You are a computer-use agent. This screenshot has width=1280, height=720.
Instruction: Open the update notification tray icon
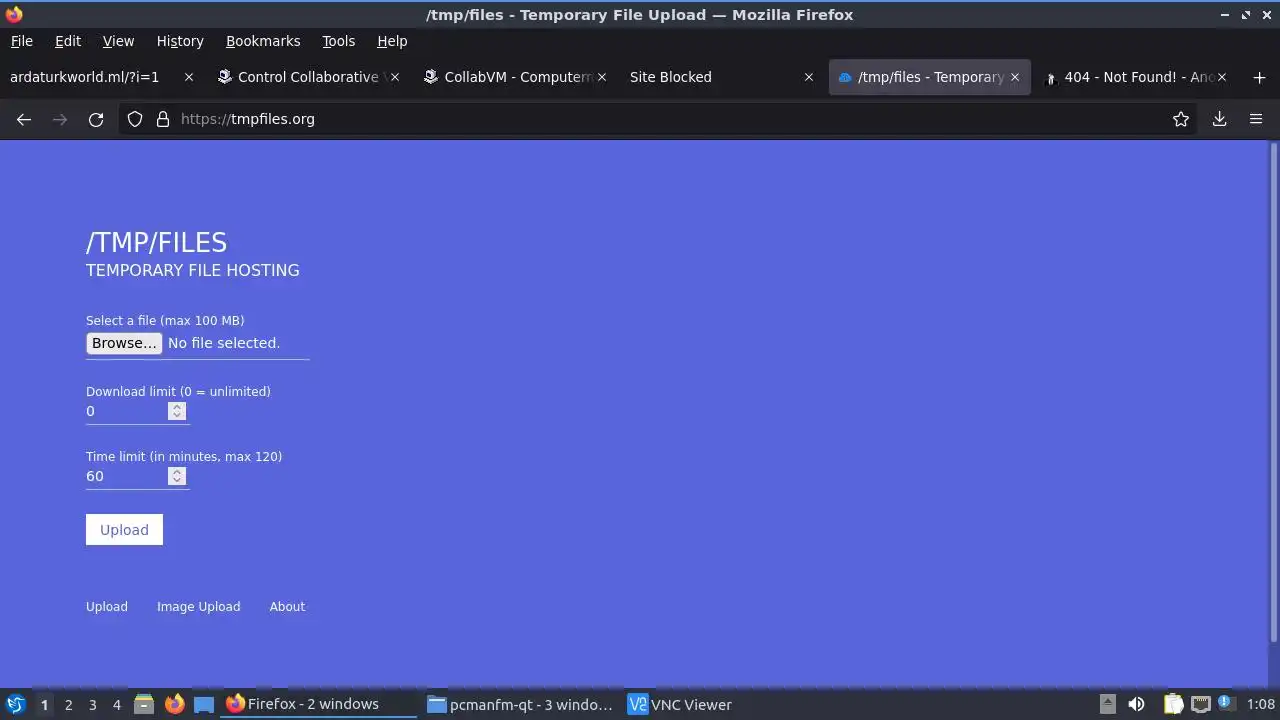1226,705
